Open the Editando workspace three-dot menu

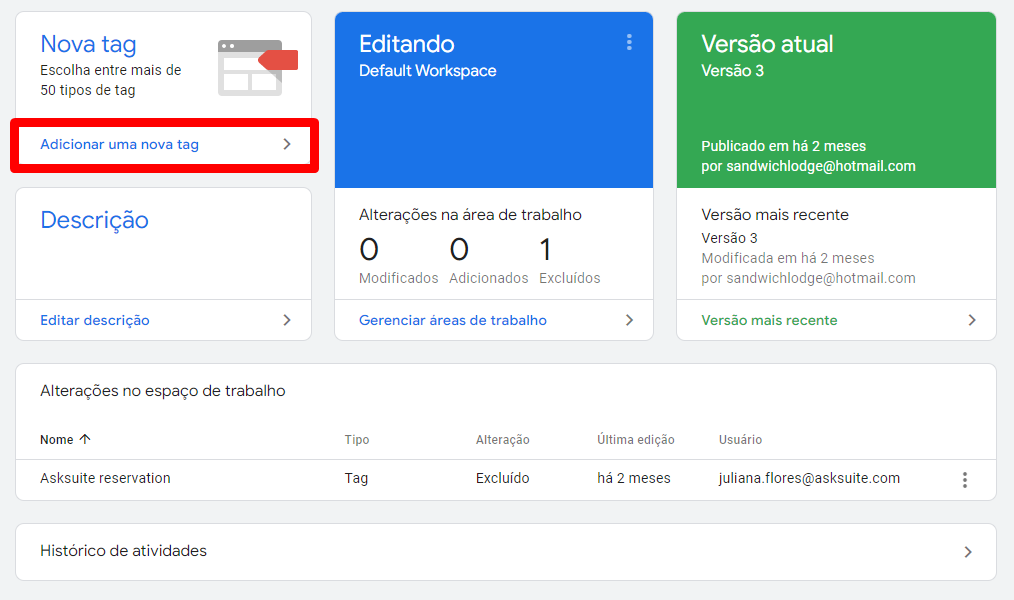point(629,43)
